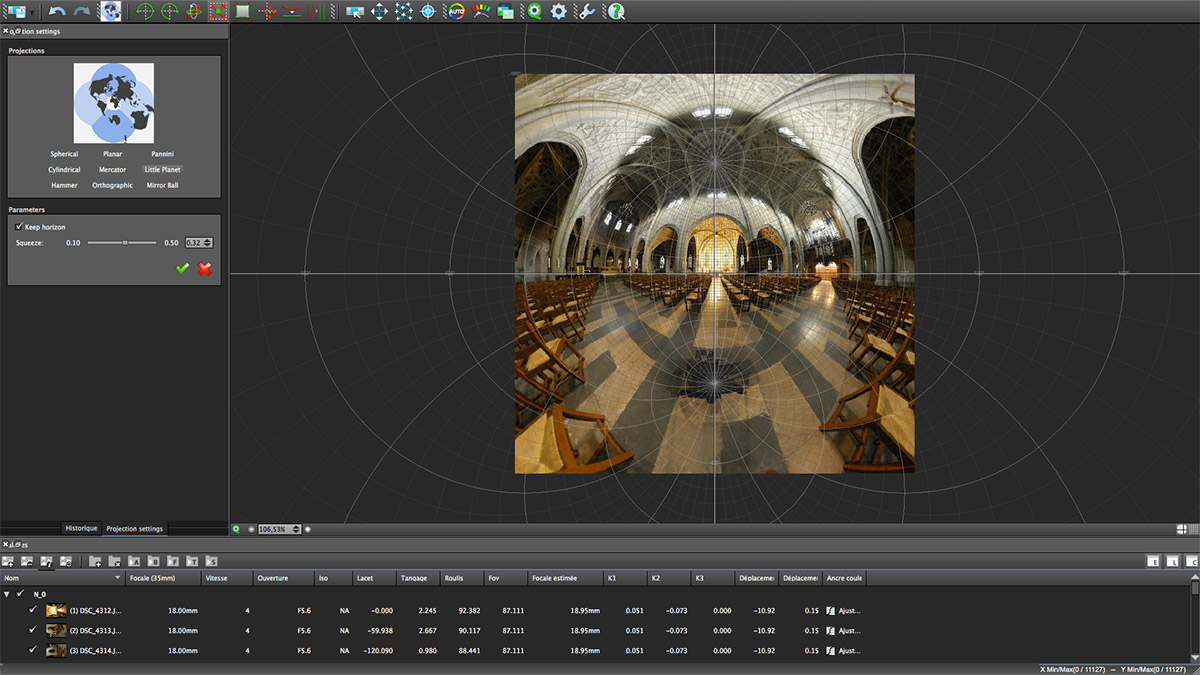Click the green magnifier Q icon in toolbar
This screenshot has width=1200, height=675.
point(535,11)
